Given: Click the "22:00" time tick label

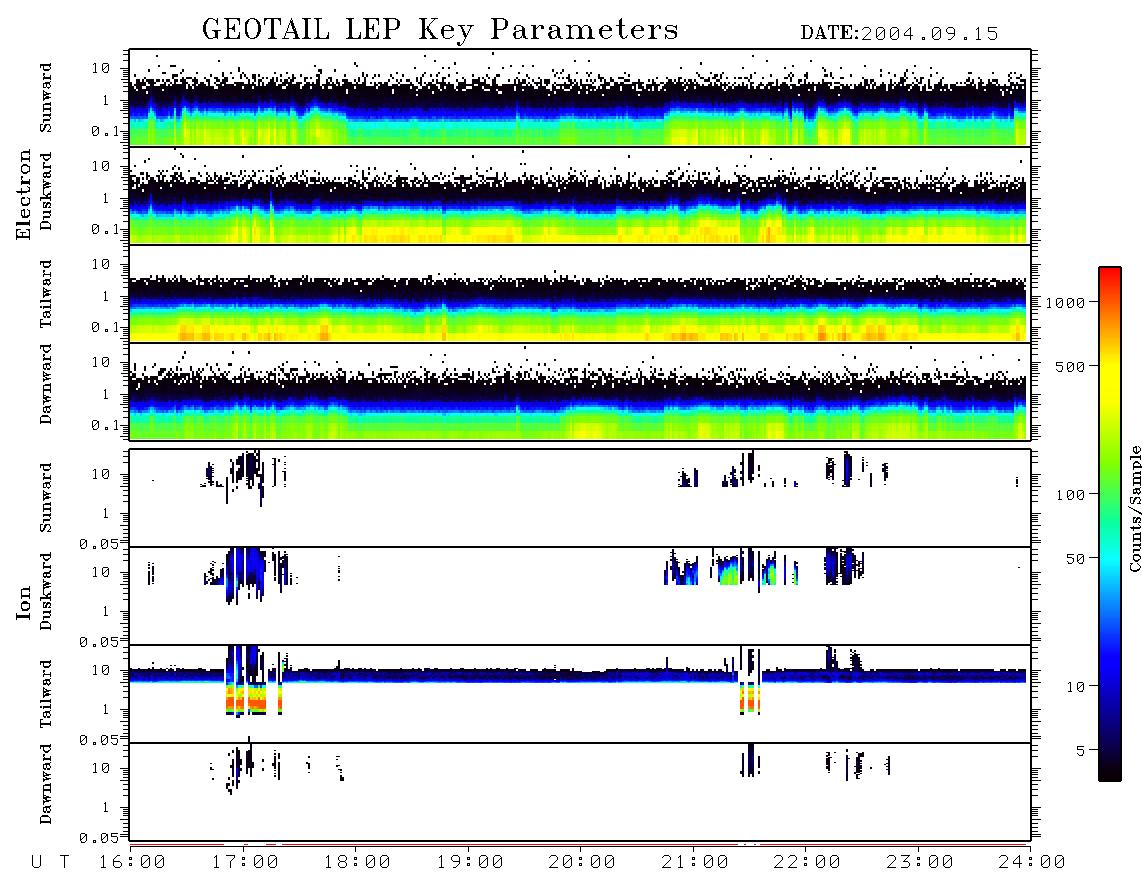Looking at the screenshot, I should tap(807, 863).
